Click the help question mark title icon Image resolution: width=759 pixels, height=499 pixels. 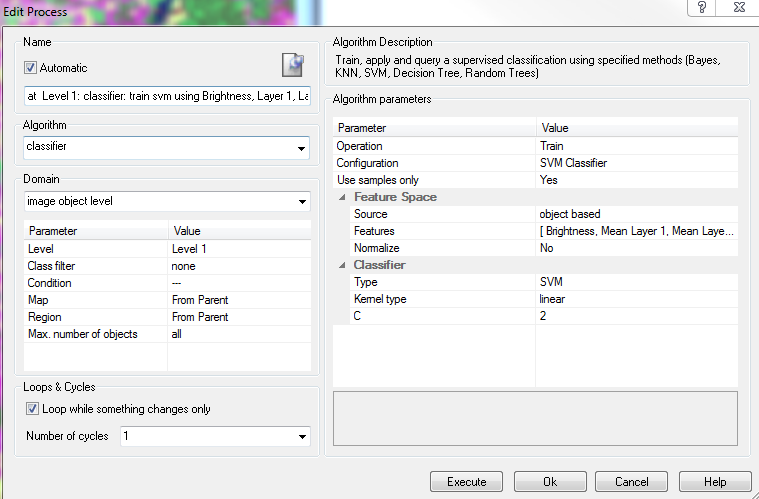(702, 8)
